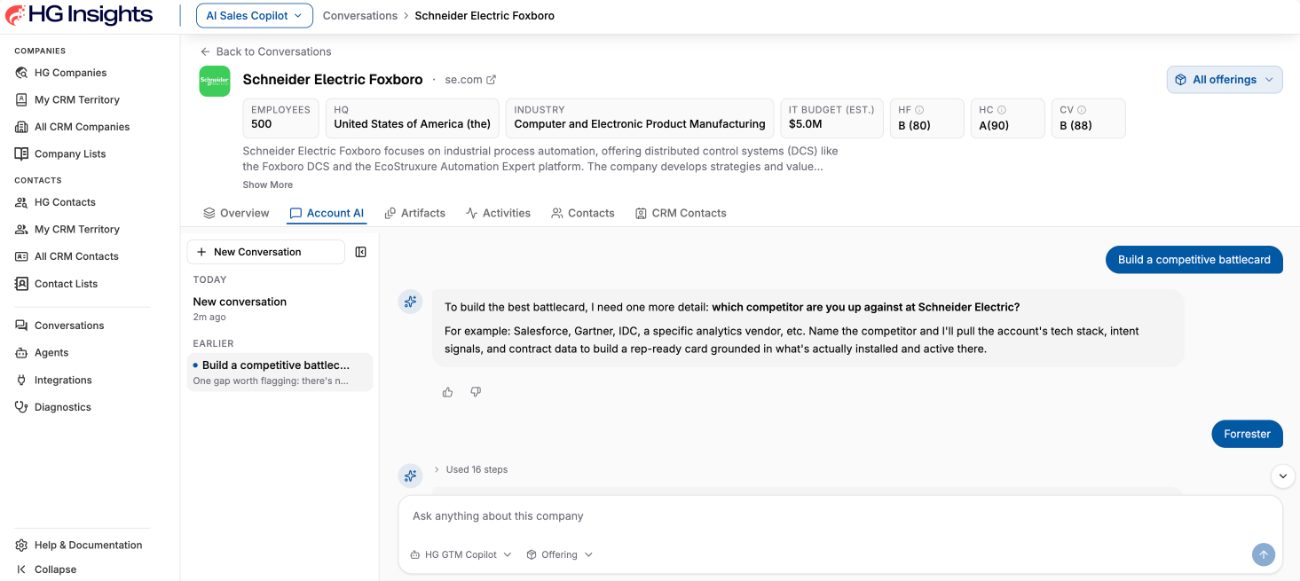The width and height of the screenshot is (1300, 581).
Task: Switch to the Overview tab
Action: pyautogui.click(x=236, y=213)
